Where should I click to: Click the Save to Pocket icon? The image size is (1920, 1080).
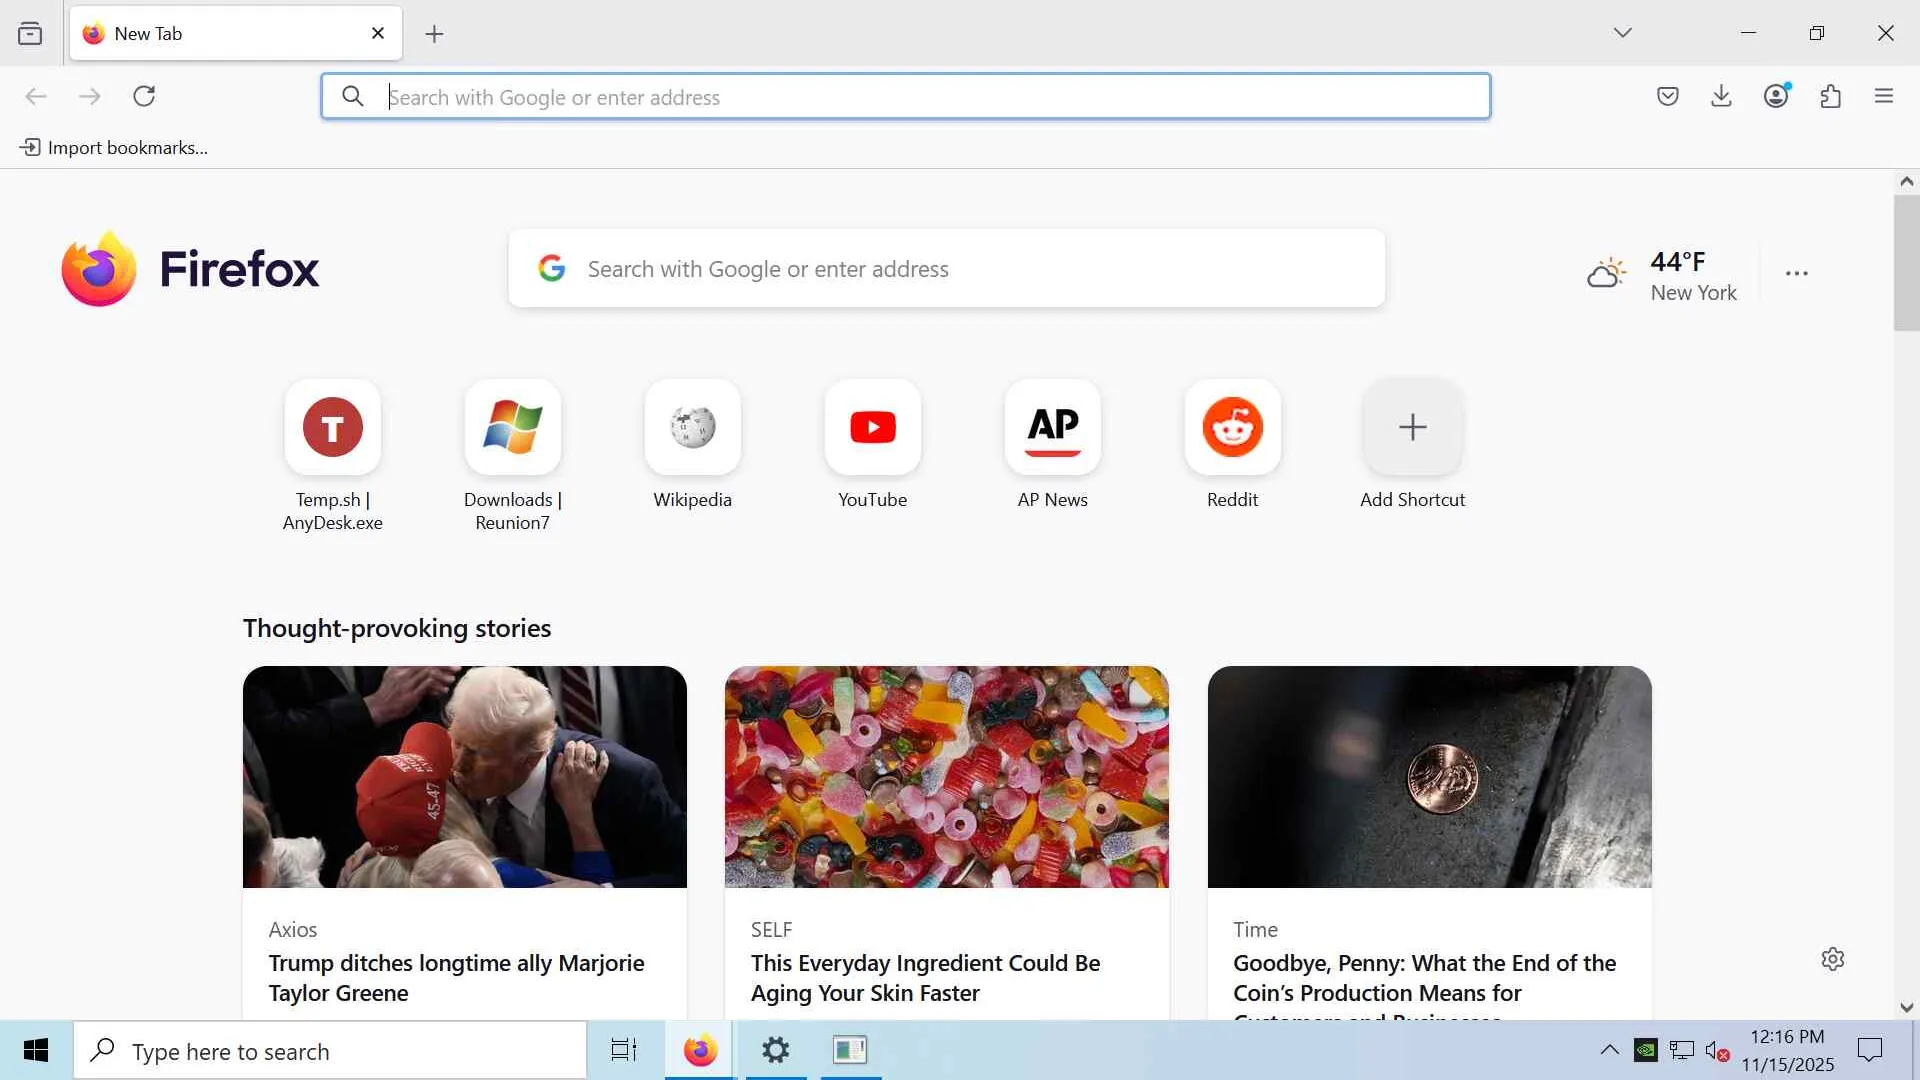pyautogui.click(x=1667, y=96)
